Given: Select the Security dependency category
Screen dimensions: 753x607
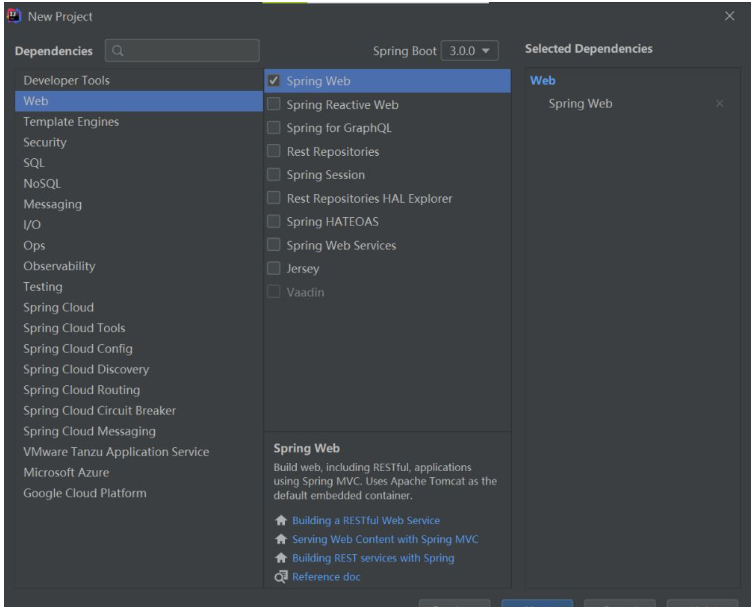Looking at the screenshot, I should (45, 142).
